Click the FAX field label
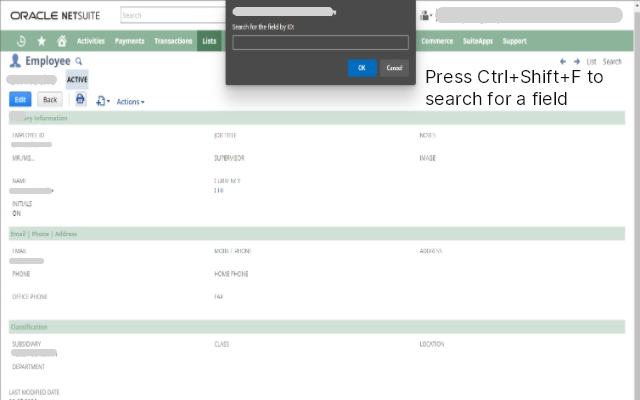 (x=218, y=297)
